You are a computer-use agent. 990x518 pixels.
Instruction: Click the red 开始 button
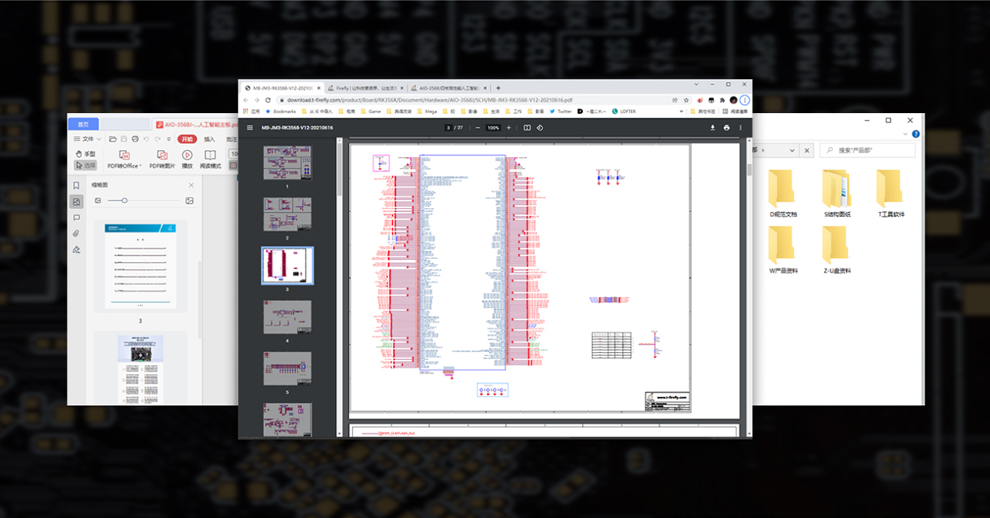(x=187, y=139)
